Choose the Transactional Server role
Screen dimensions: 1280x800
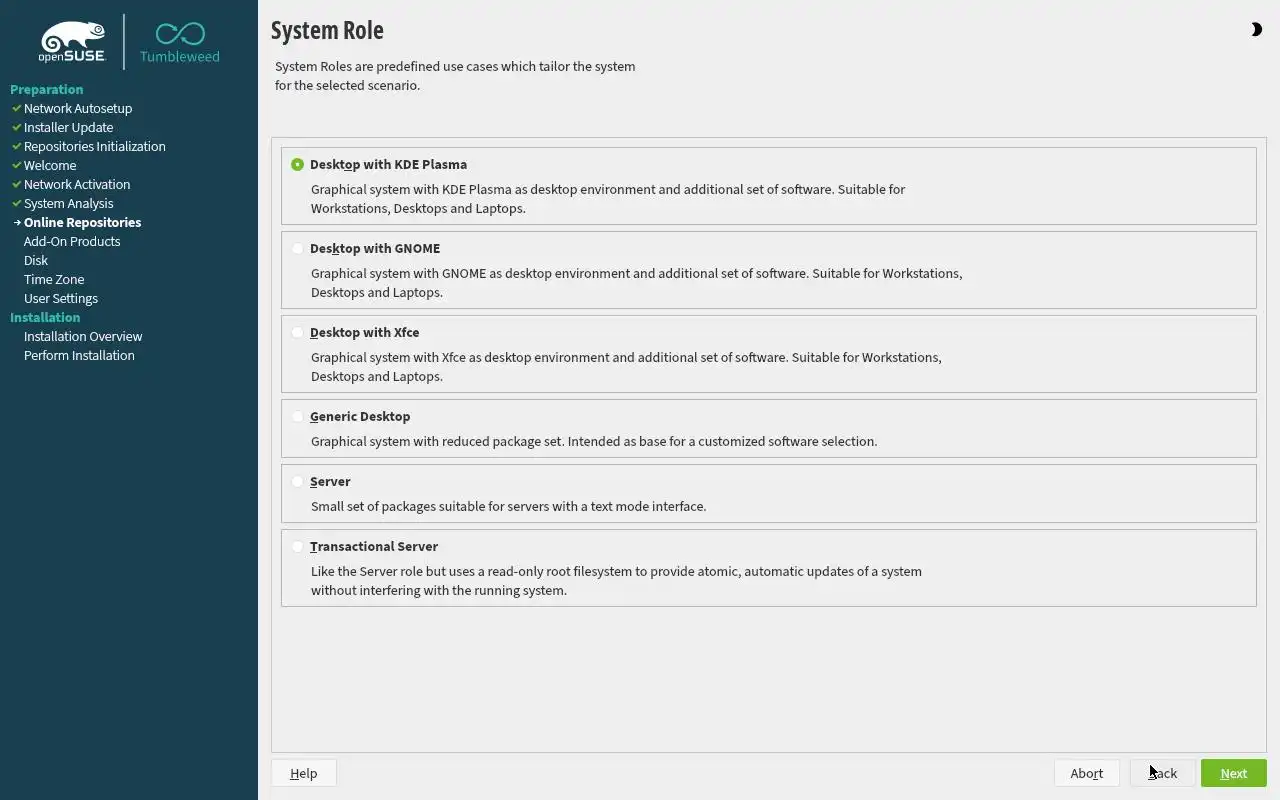tap(298, 547)
